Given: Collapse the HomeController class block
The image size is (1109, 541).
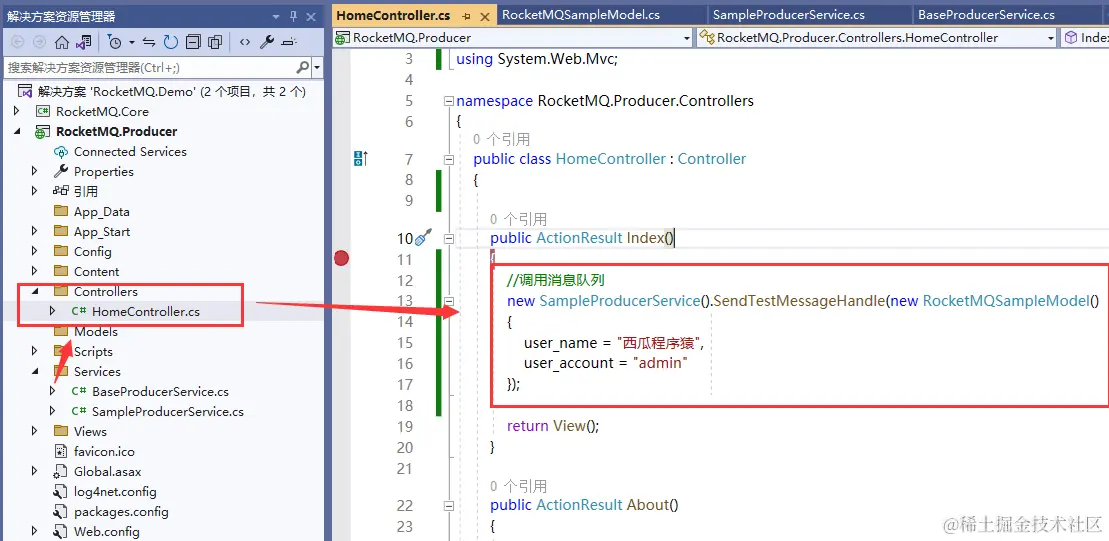Looking at the screenshot, I should click(448, 160).
